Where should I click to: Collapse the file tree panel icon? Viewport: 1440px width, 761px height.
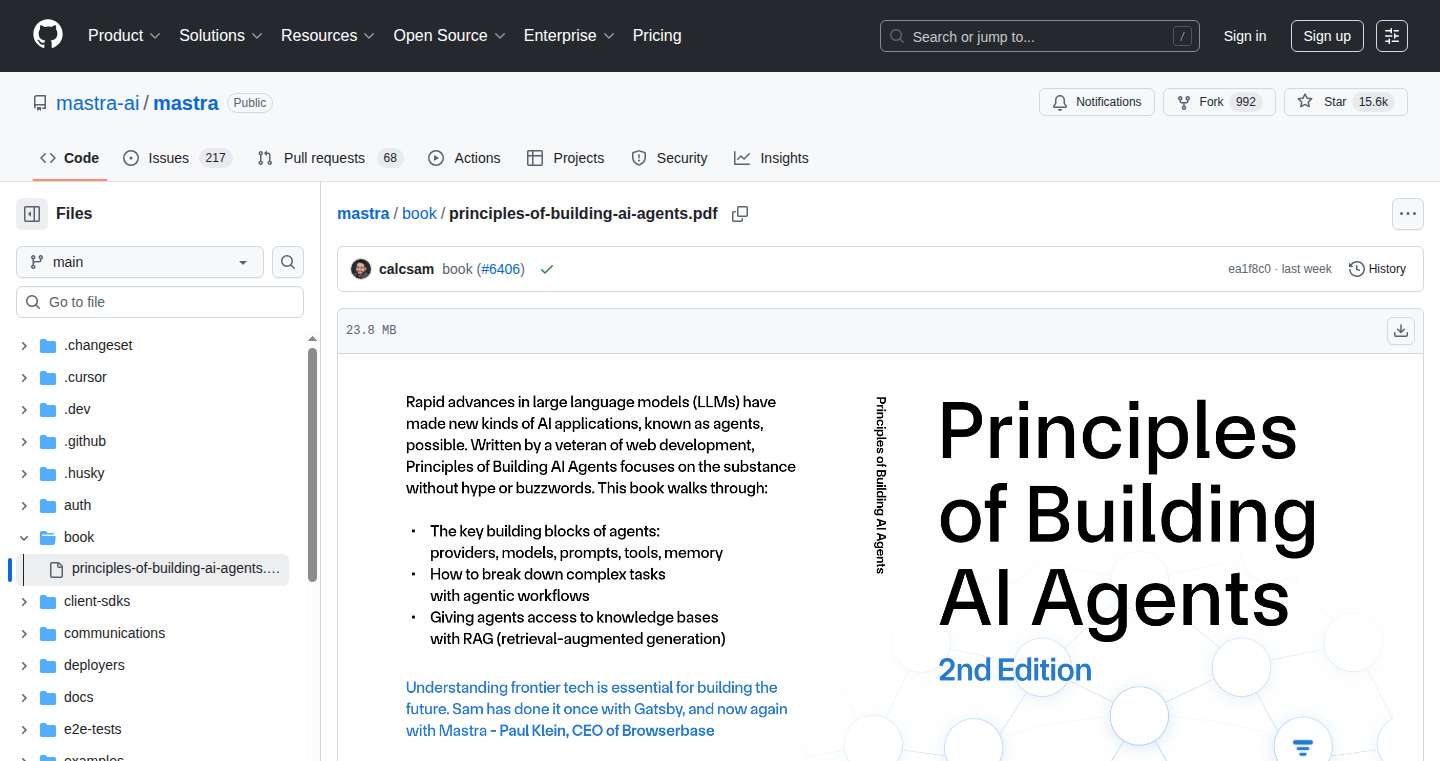[32, 213]
